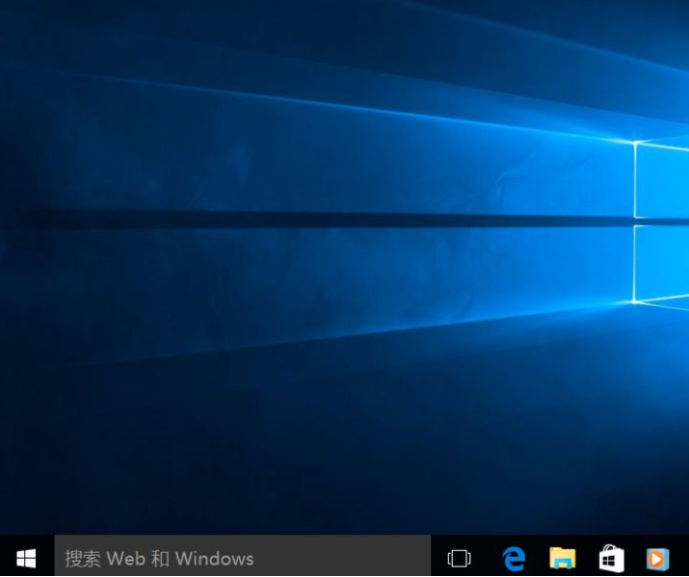Image resolution: width=689 pixels, height=577 pixels.
Task: Launch the media player taskbar icon
Action: tap(657, 559)
